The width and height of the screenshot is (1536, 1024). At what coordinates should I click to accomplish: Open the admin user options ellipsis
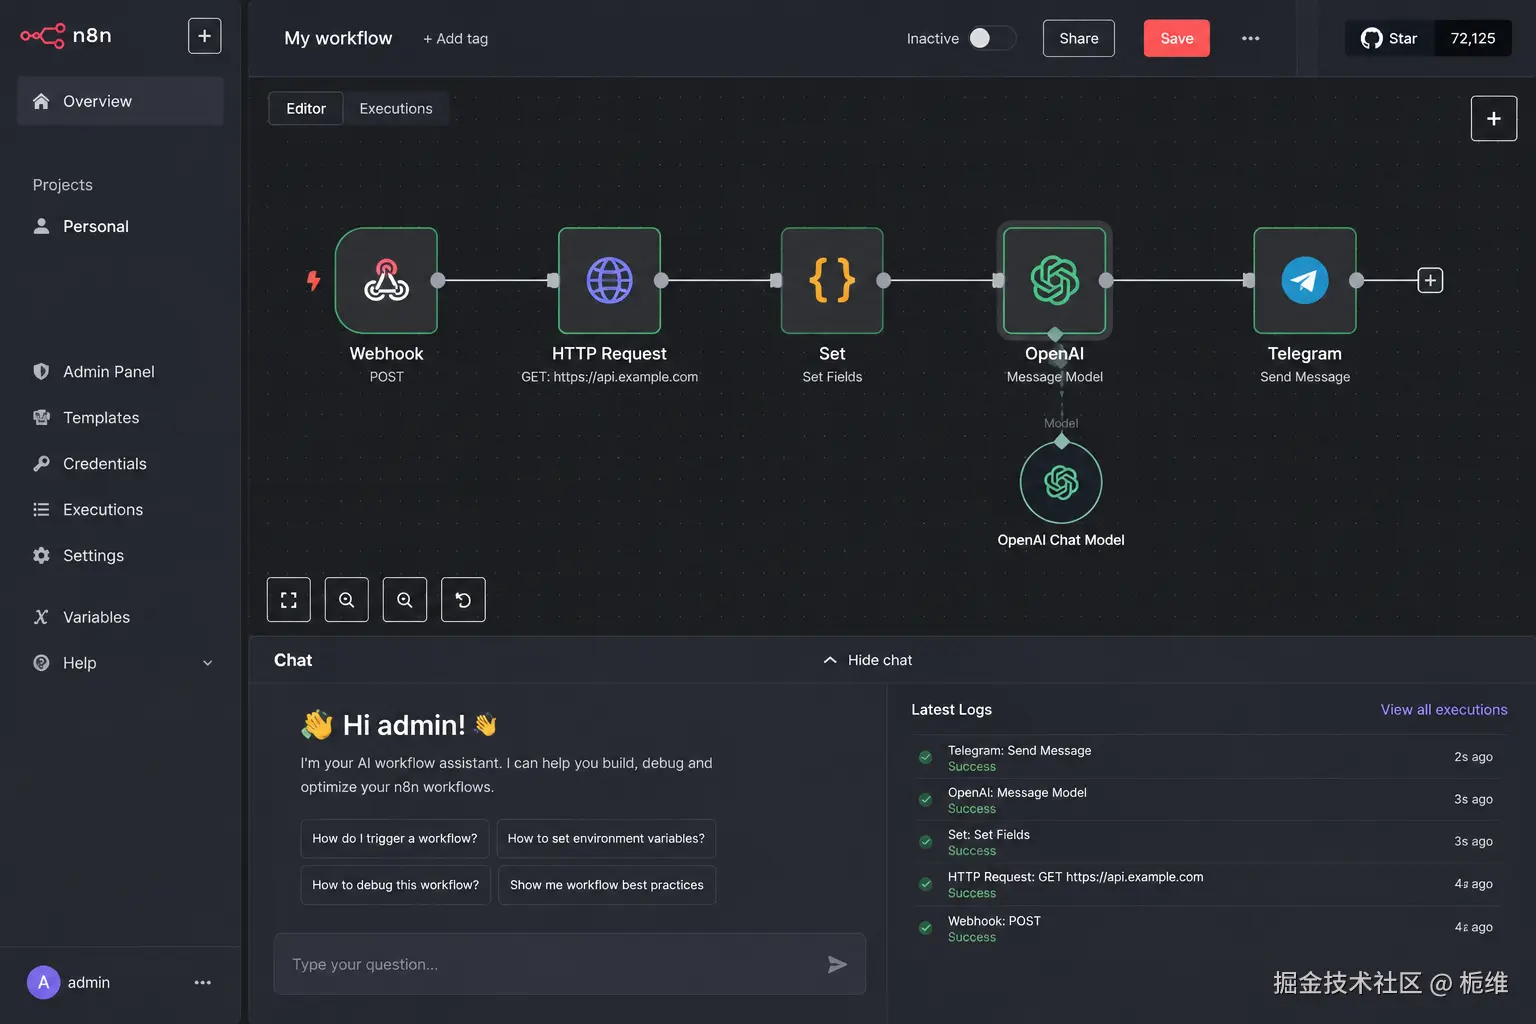[x=203, y=982]
